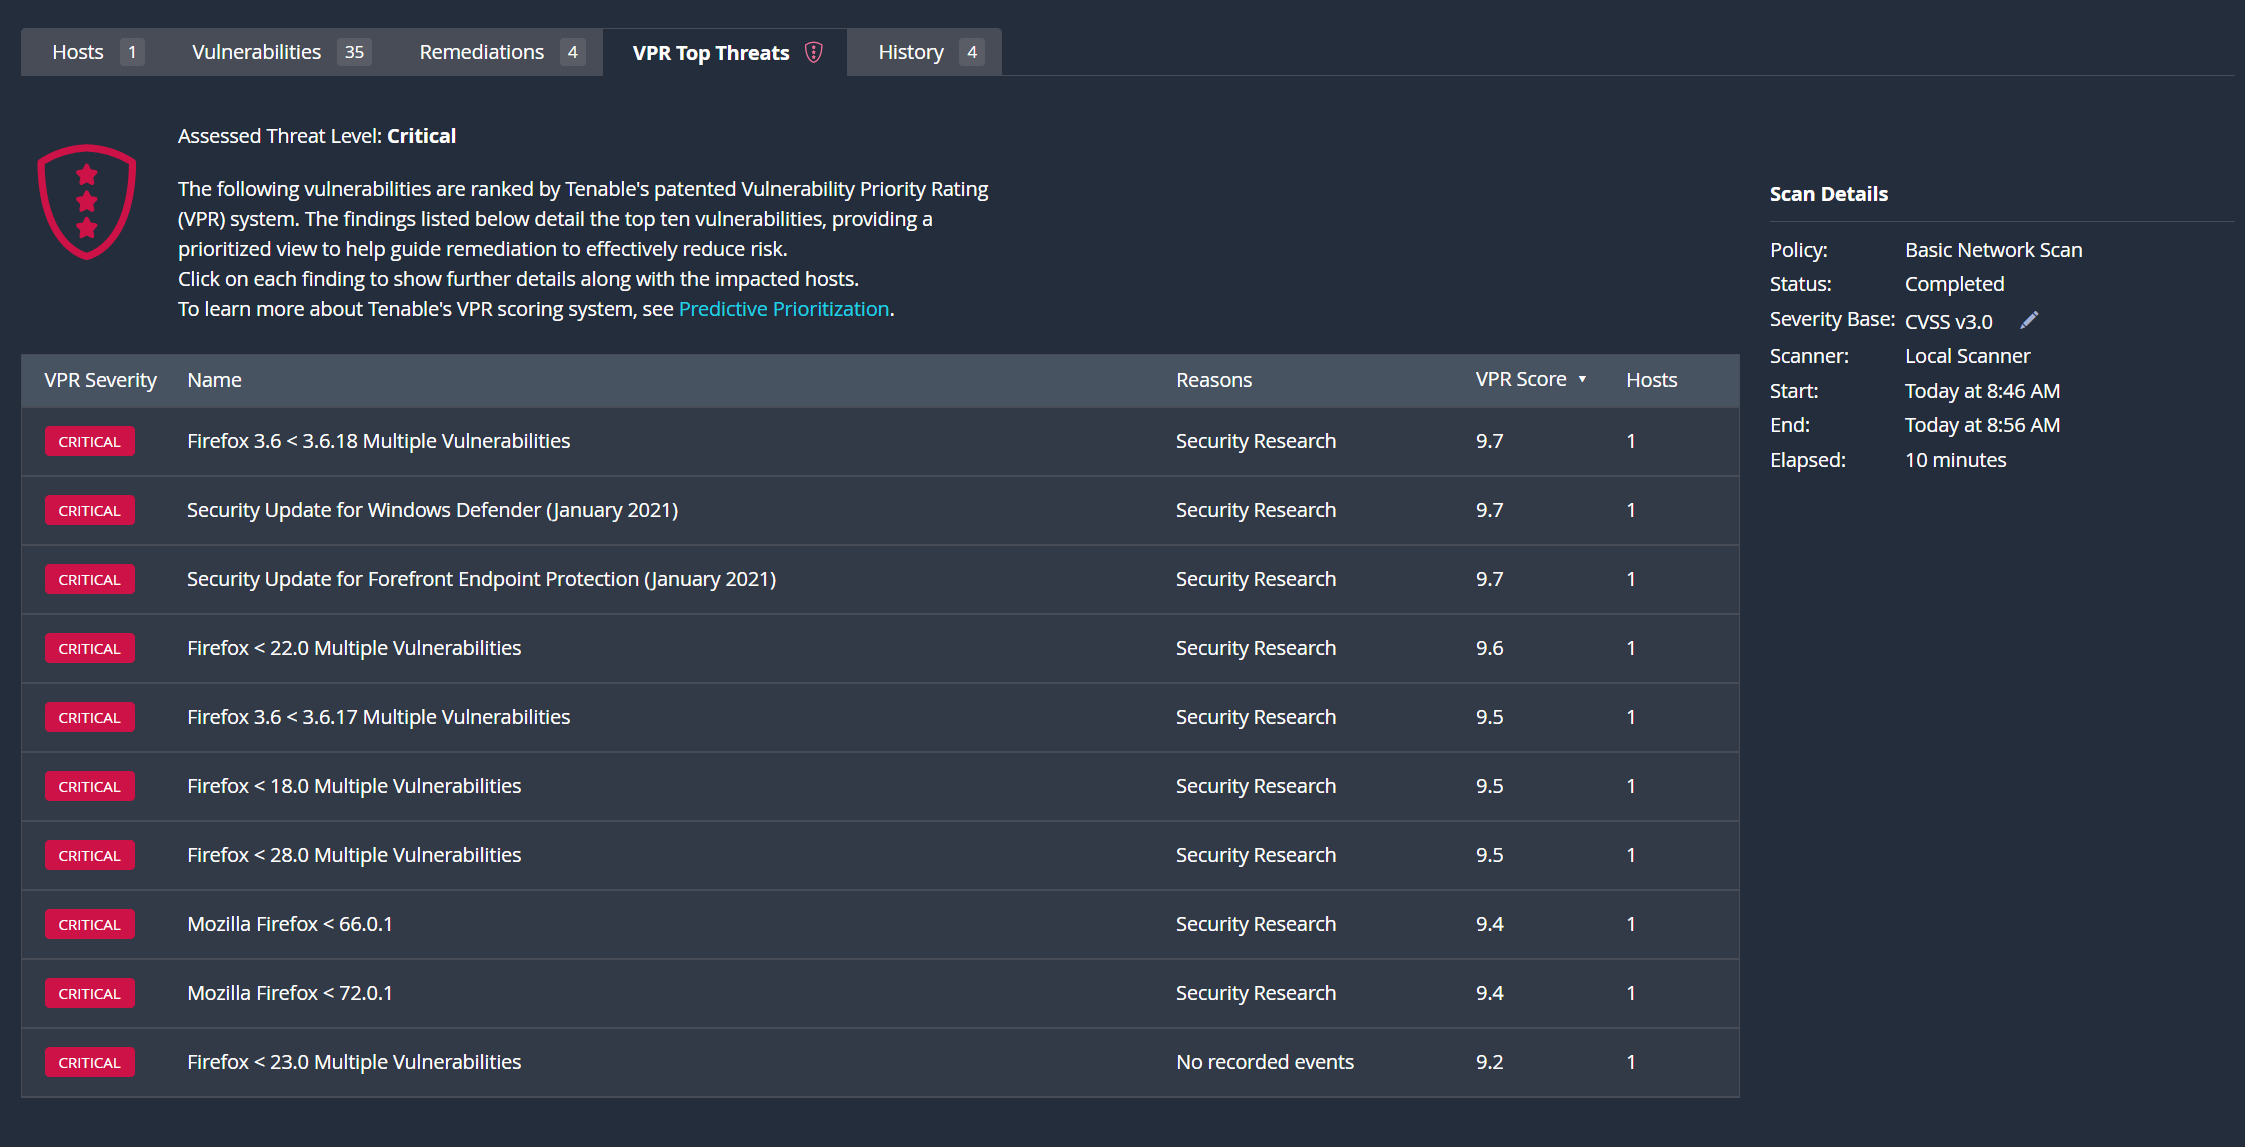
Task: Click CRITICAL badge on Windows Defender row
Action: [89, 510]
